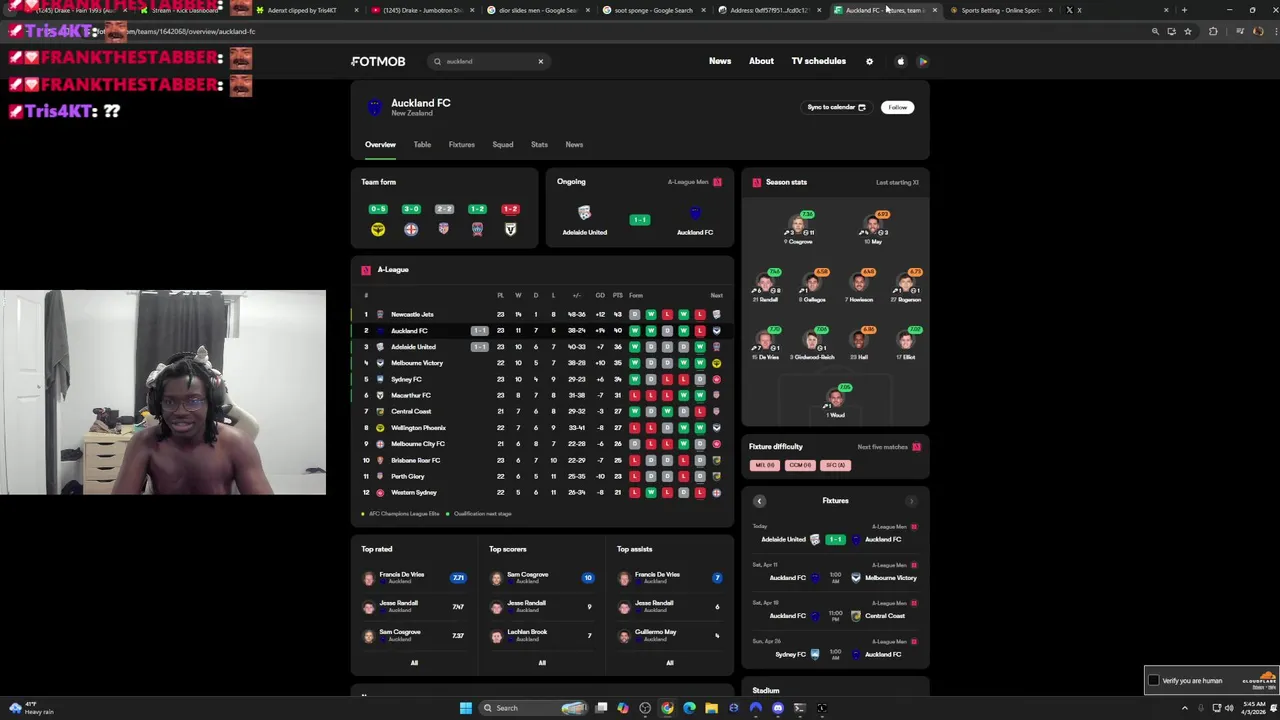Open Guillermo May in Top assists
Viewport: 1280px width, 720px height.
tap(670, 635)
